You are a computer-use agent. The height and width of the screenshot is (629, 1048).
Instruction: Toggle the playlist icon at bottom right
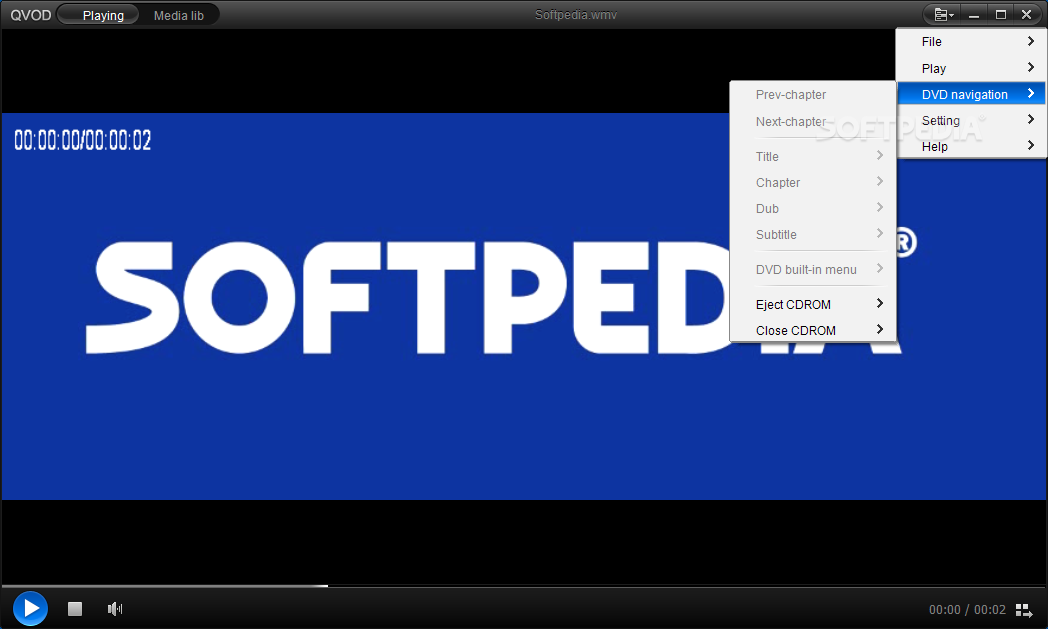click(1024, 610)
